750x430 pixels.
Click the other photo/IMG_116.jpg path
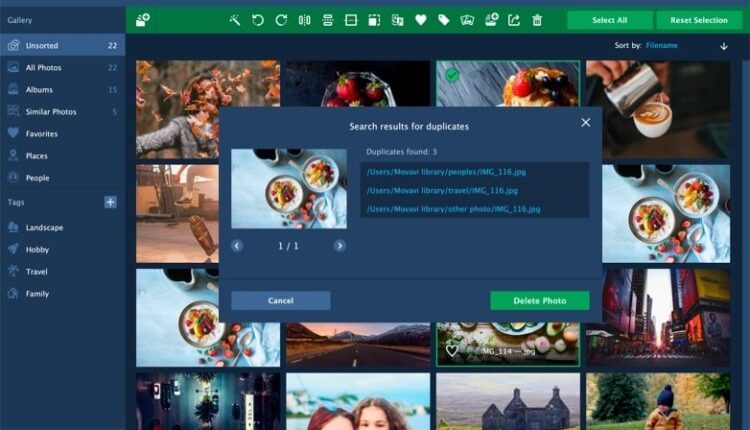[453, 209]
